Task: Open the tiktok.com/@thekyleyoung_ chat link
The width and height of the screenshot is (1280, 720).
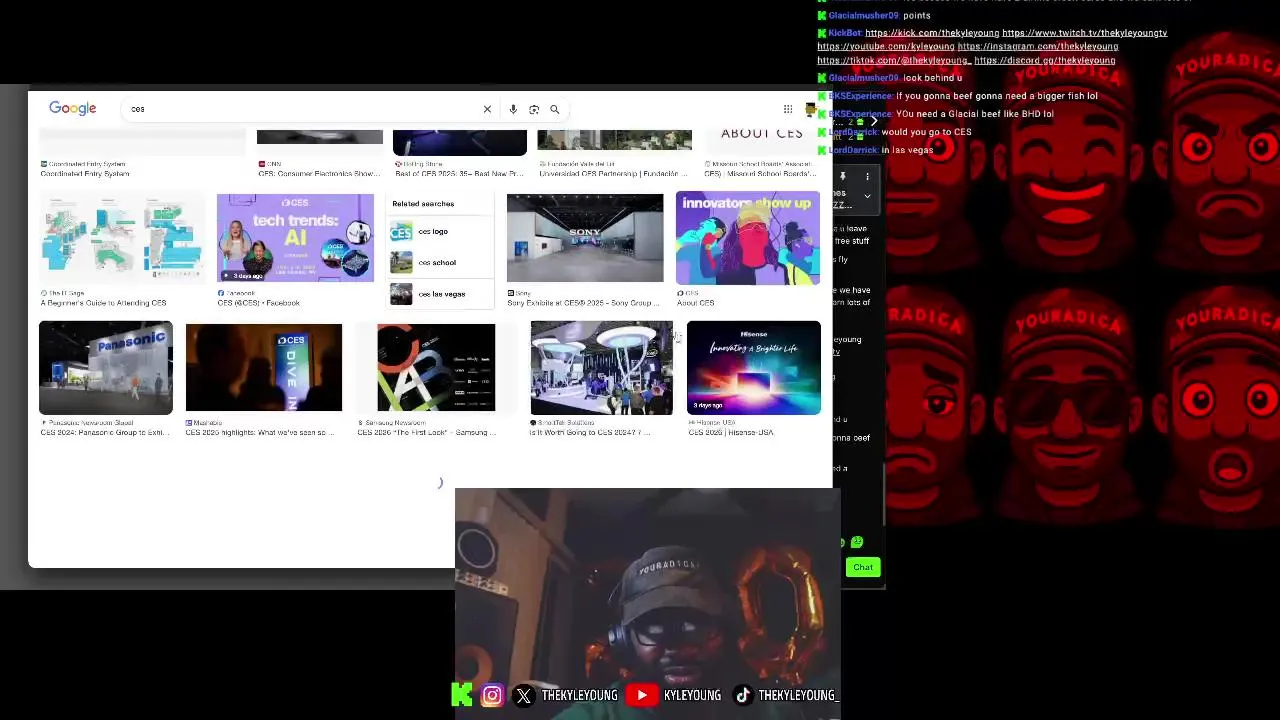Action: (894, 61)
